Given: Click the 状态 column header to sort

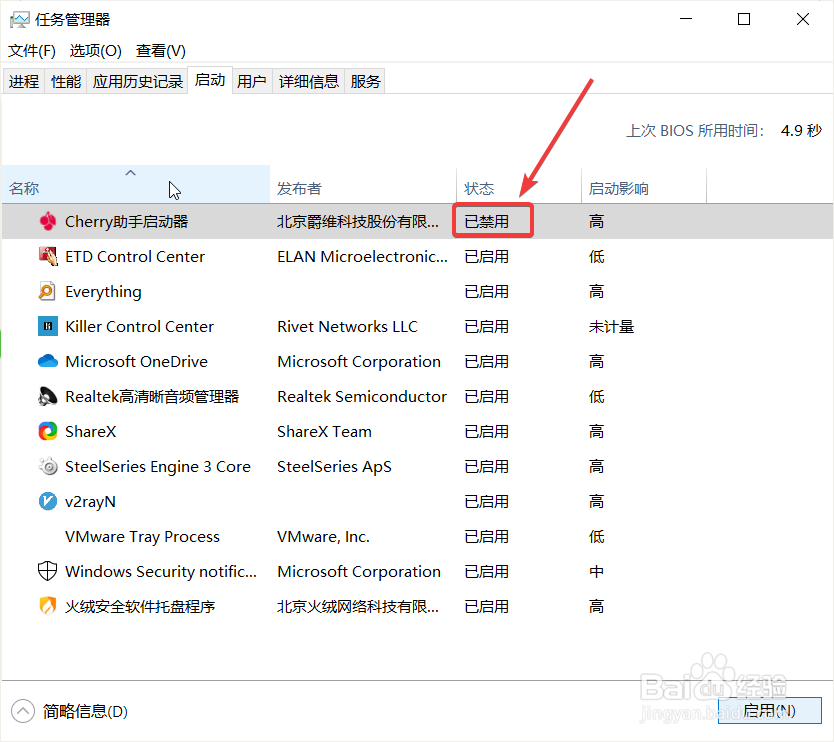Looking at the screenshot, I should click(480, 187).
